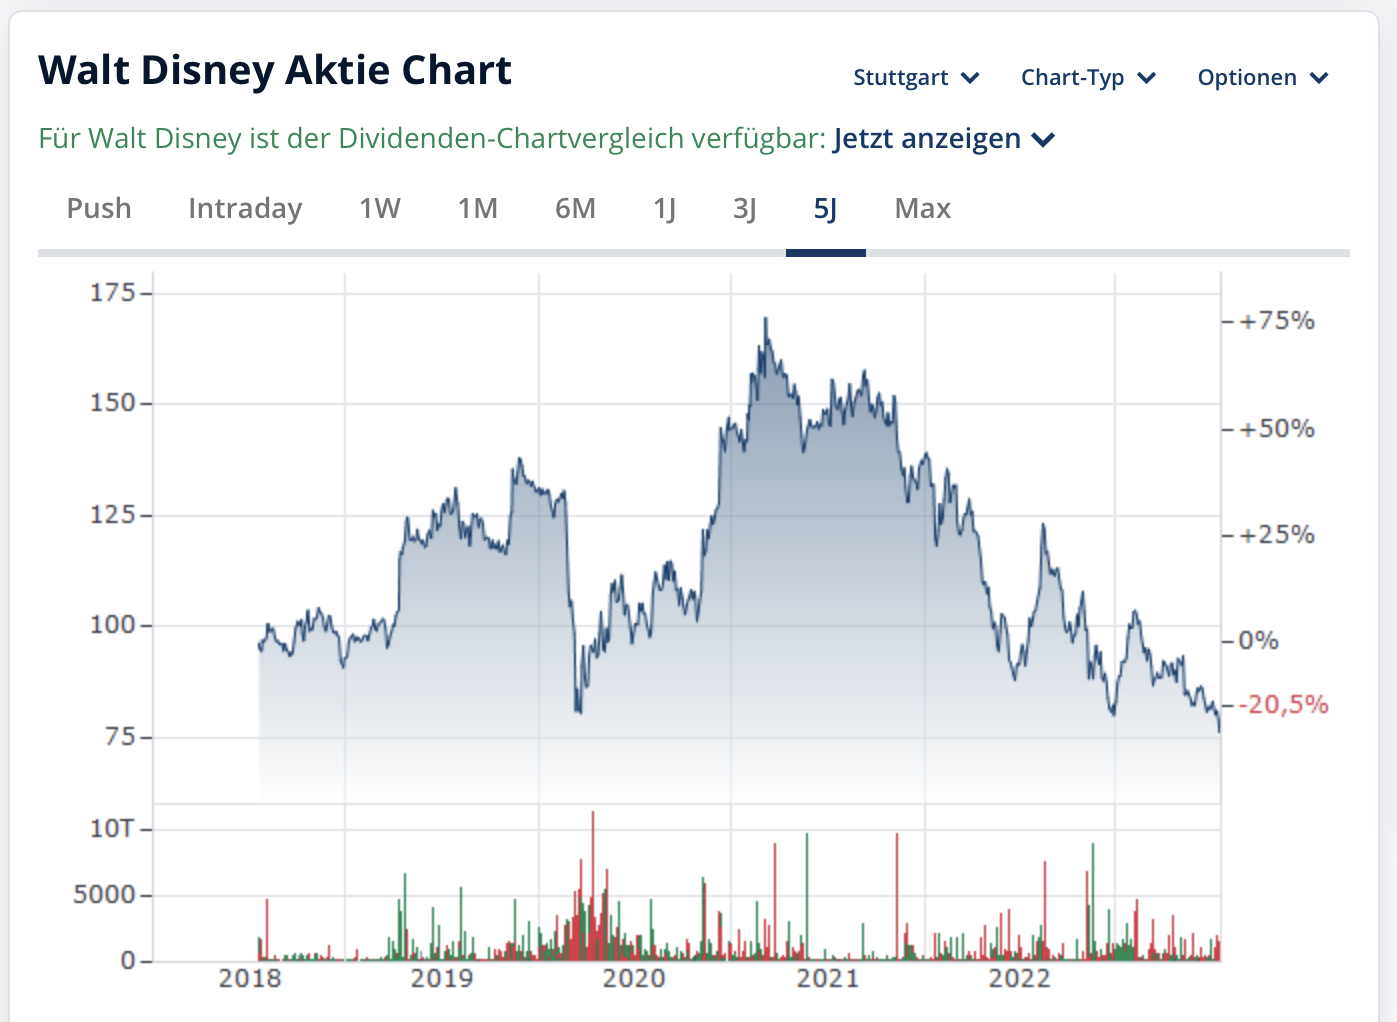Select the Intraday tab
The width and height of the screenshot is (1397, 1022).
[245, 208]
